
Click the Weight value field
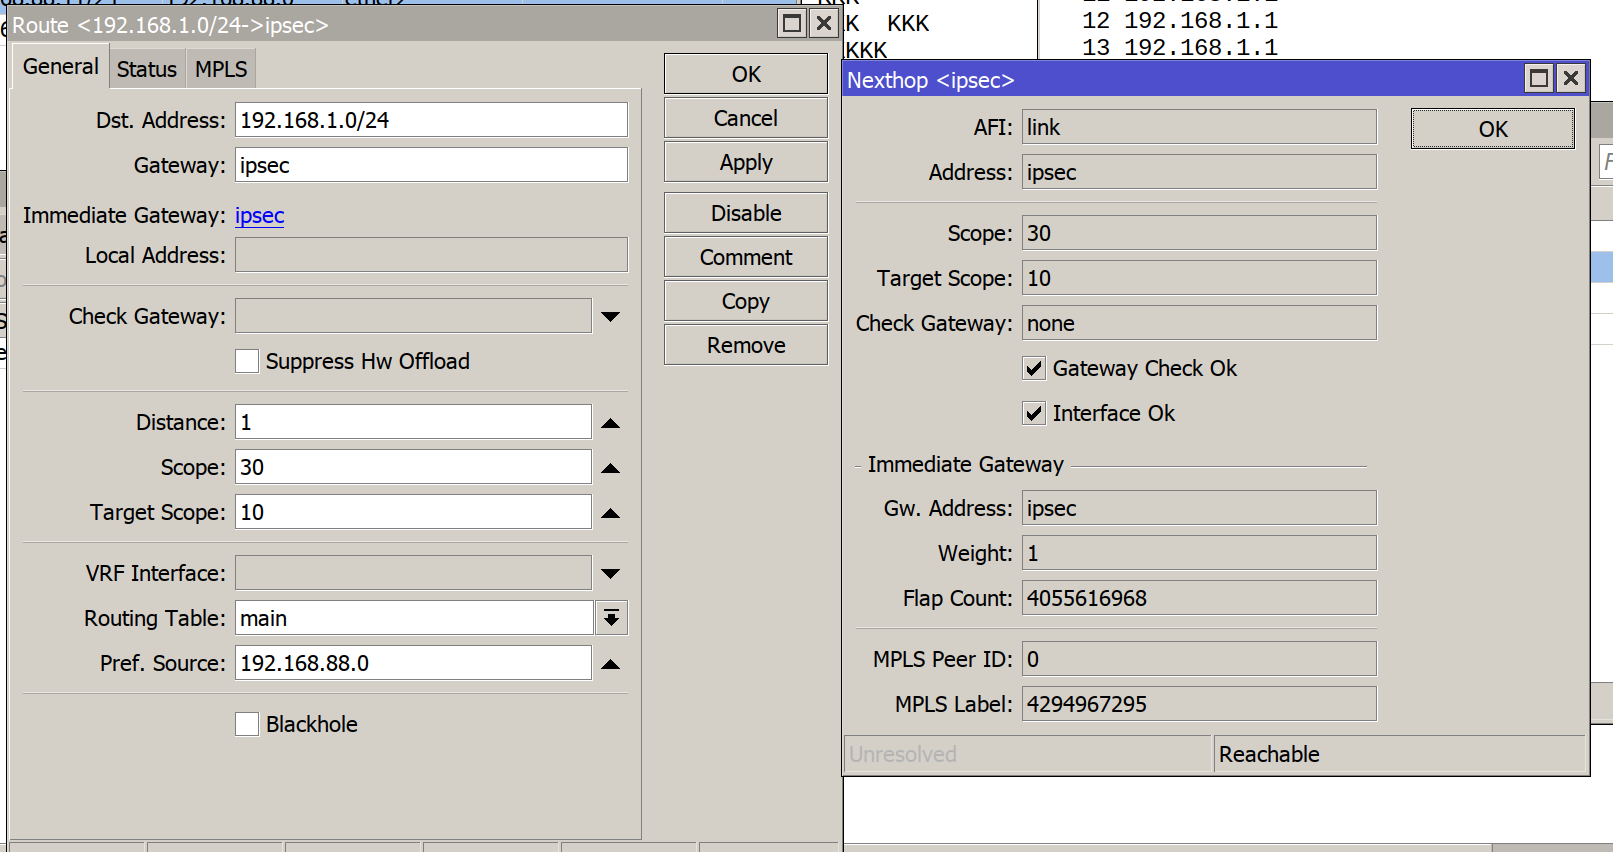(x=1199, y=553)
